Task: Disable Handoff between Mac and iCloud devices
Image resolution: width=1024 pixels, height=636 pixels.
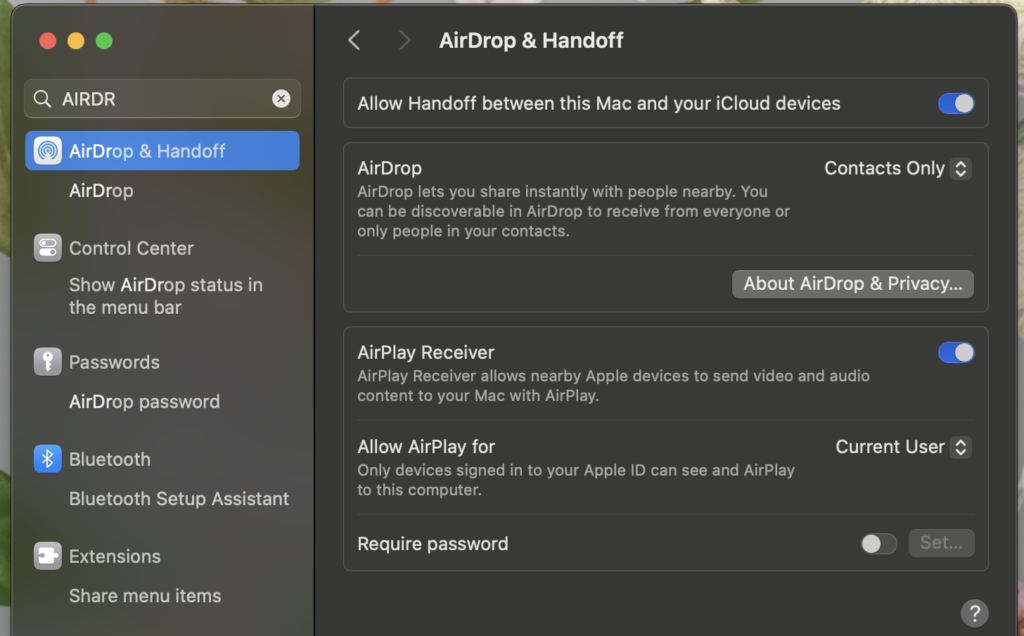Action: point(955,103)
